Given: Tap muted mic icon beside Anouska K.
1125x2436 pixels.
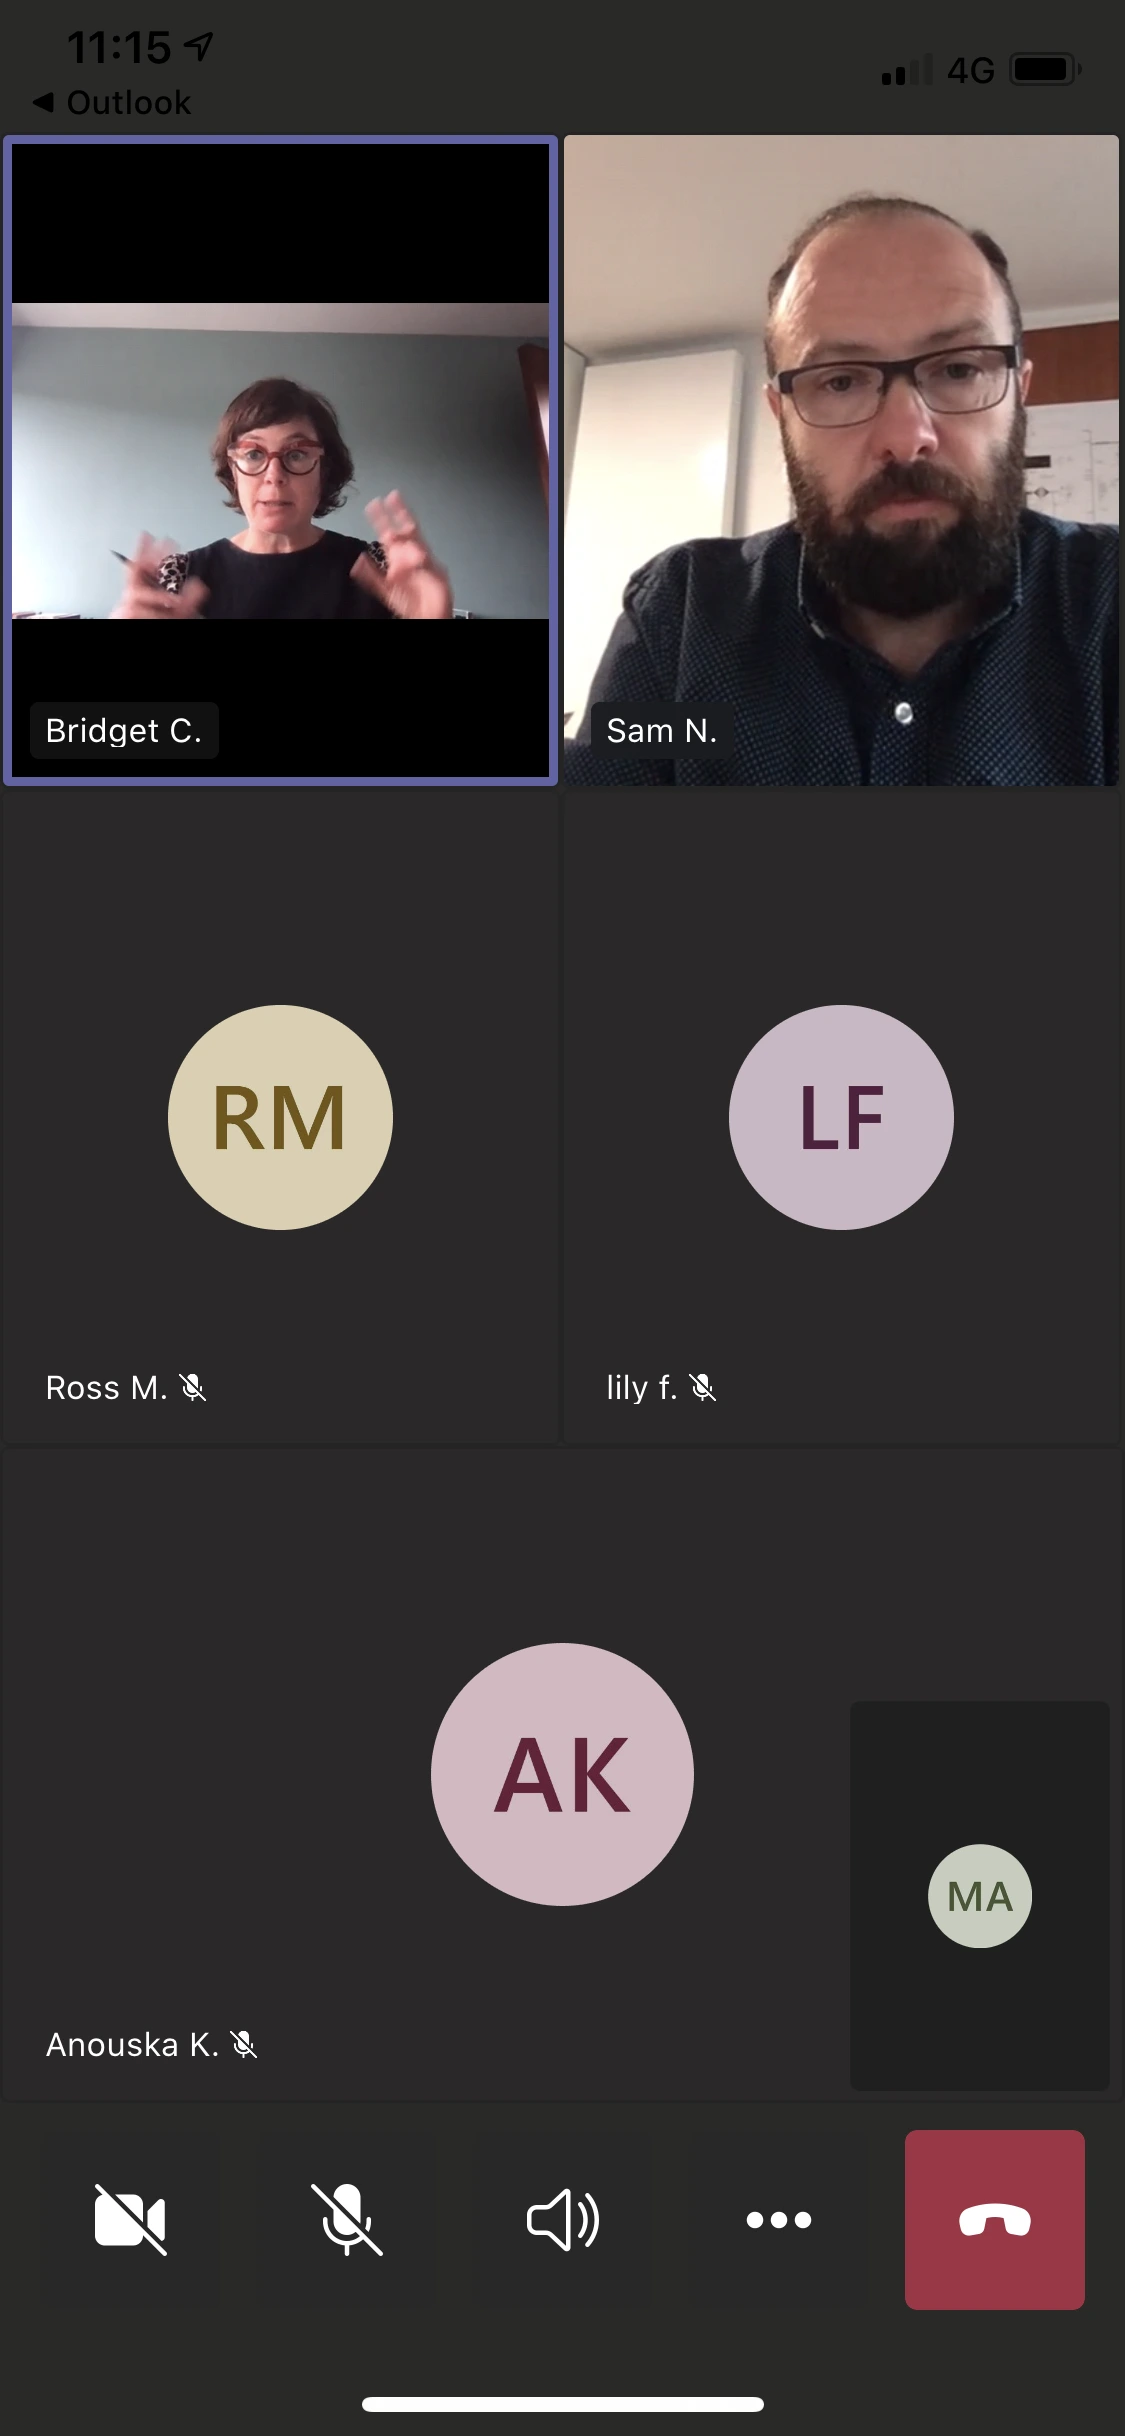Looking at the screenshot, I should click(x=244, y=2045).
